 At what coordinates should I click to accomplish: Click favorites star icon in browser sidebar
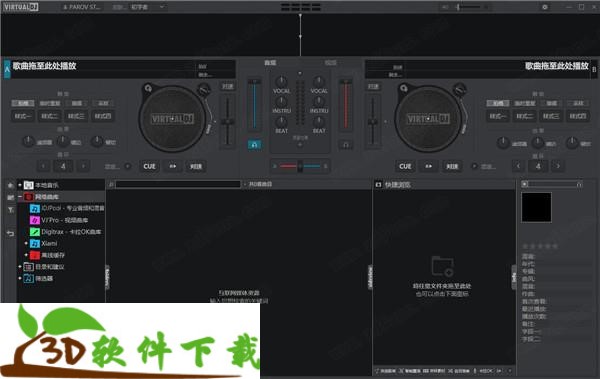10,185
